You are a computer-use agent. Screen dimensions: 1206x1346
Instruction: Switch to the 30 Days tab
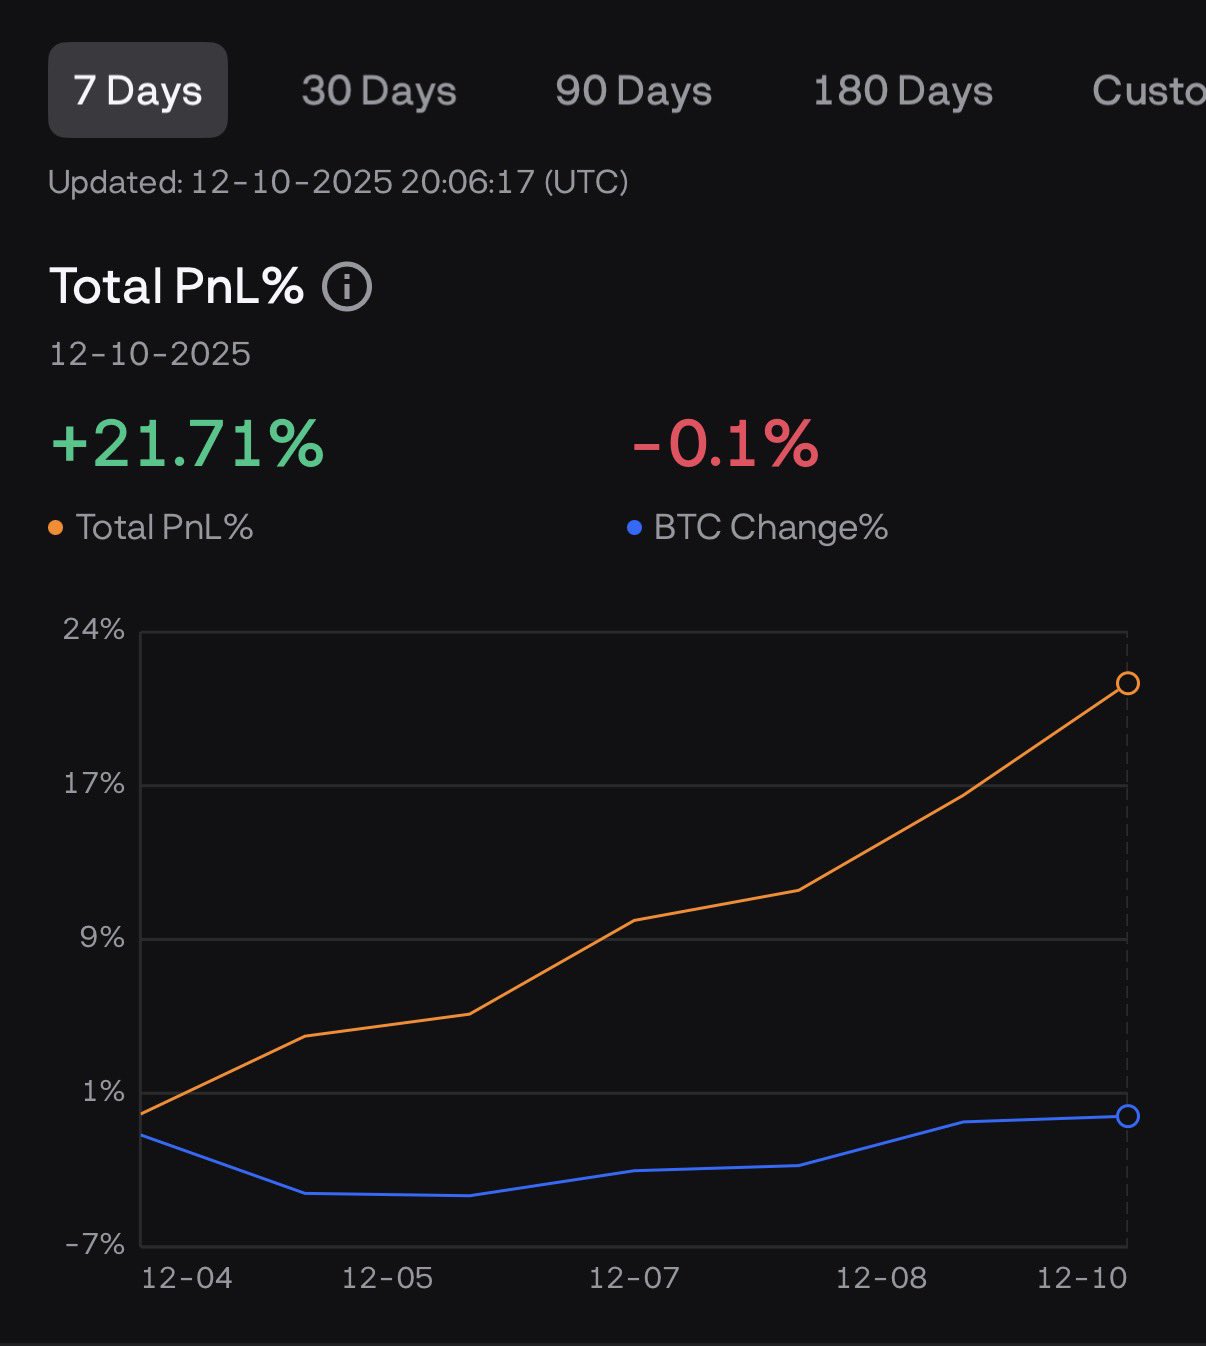(379, 91)
